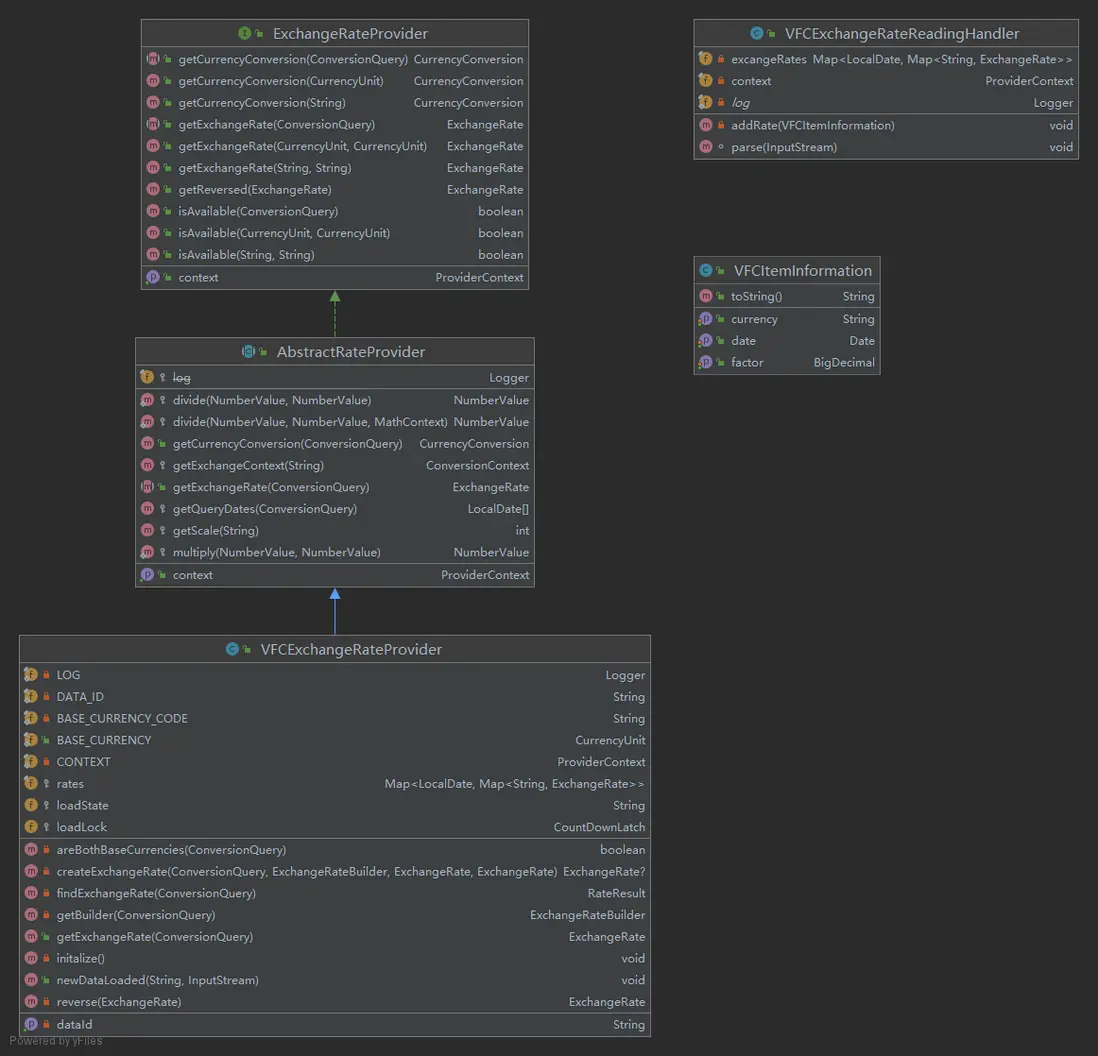Viewport: 1098px width, 1056px height.
Task: Click method icon of addRate(VFCItemInformation) row
Action: (706, 125)
